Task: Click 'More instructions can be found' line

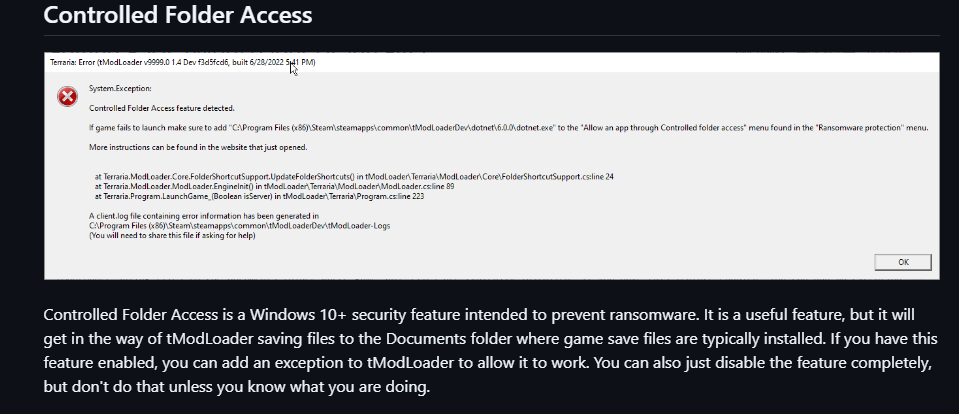Action: click(x=202, y=147)
